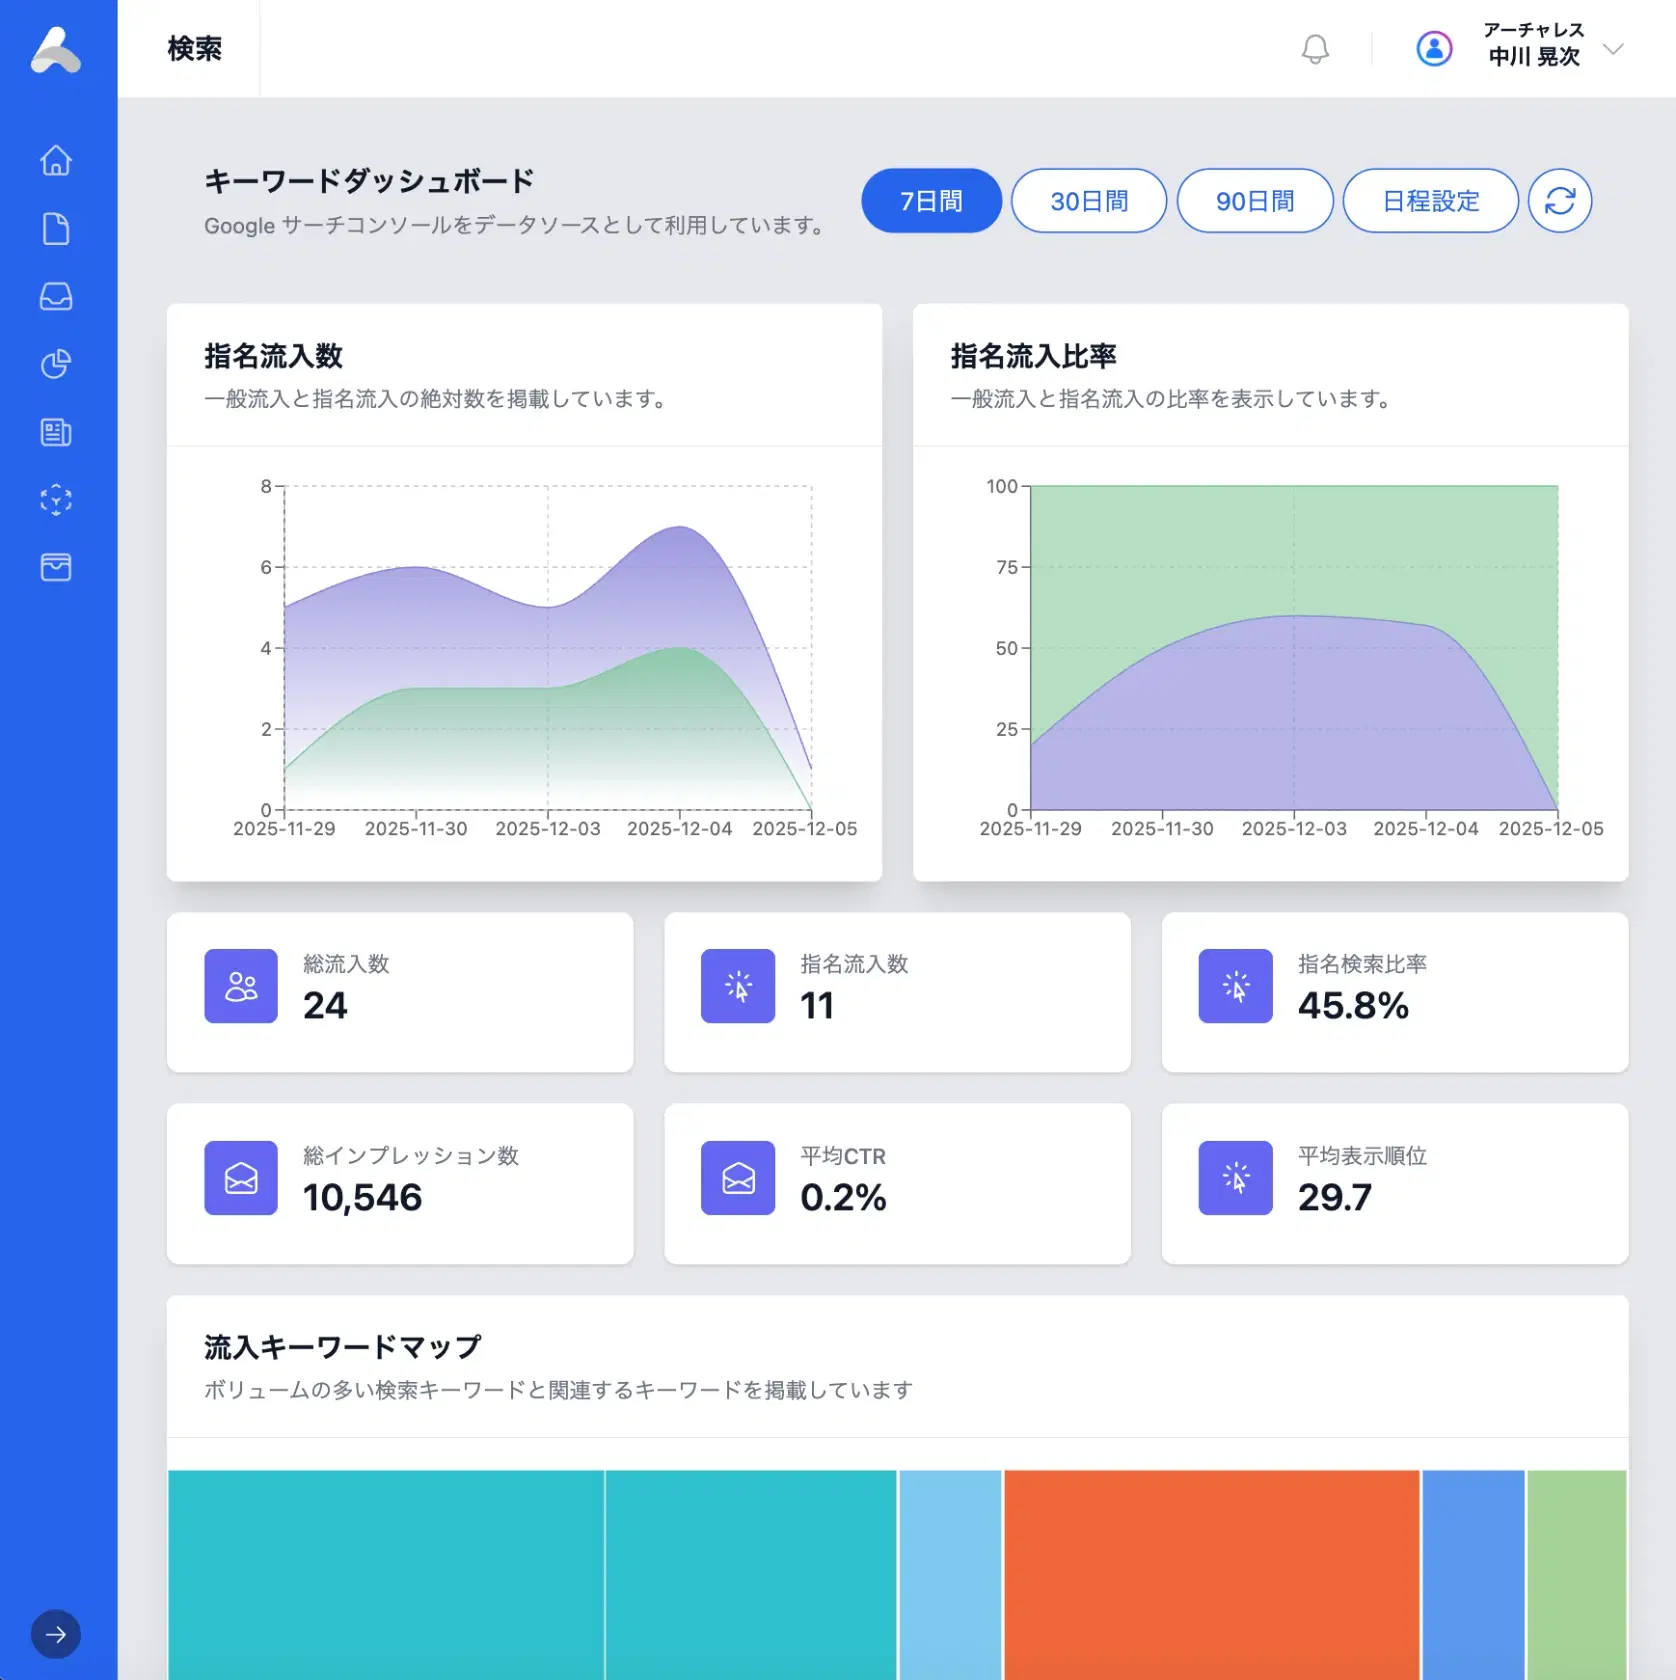
Task: Open the archive box icon in sidebar
Action: pos(56,567)
